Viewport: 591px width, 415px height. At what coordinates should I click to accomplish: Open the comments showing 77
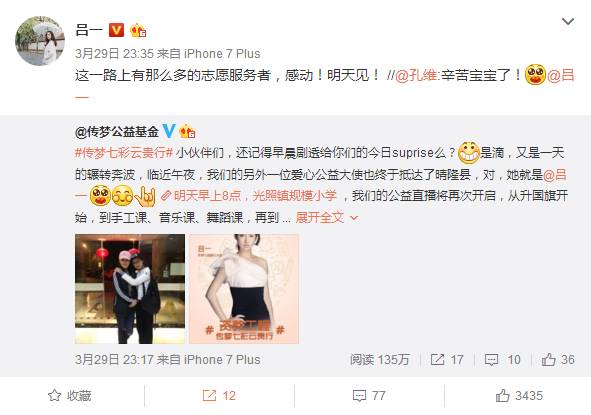pos(369,396)
